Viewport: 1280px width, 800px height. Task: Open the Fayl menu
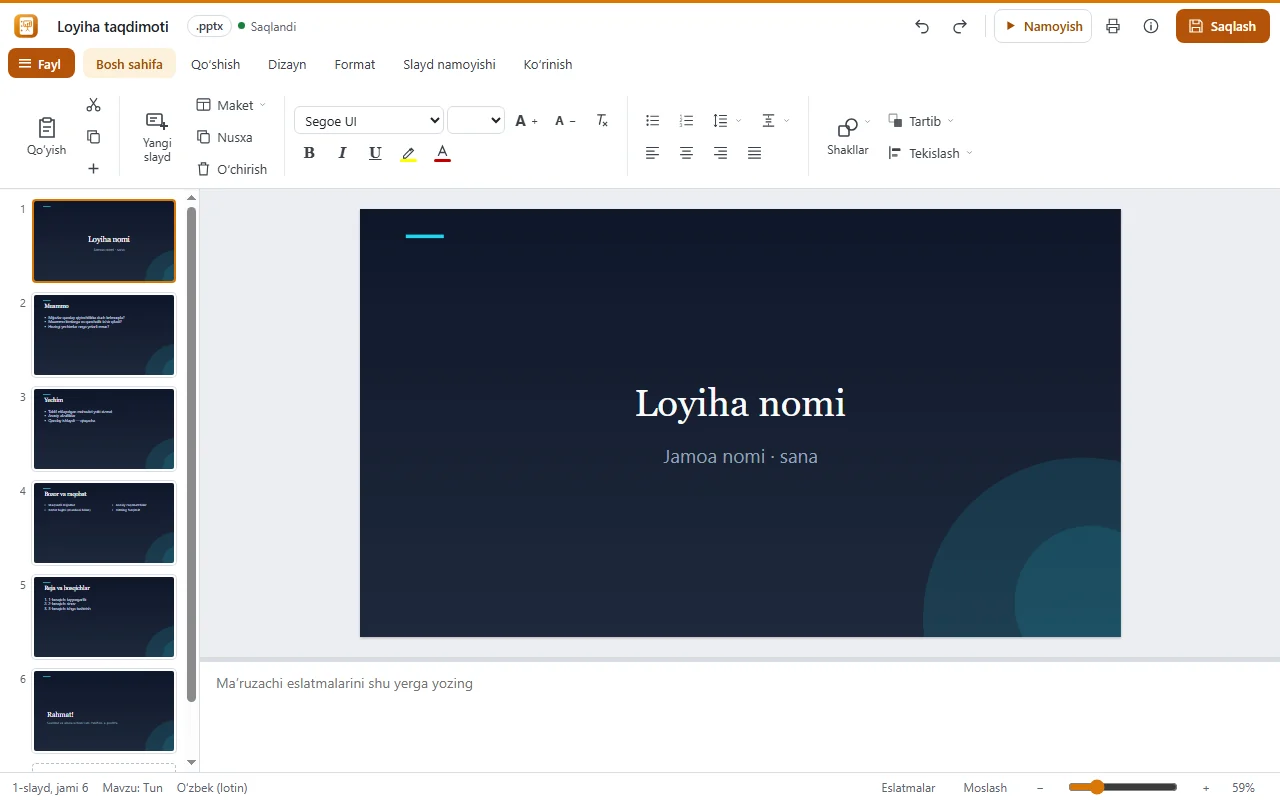pos(41,64)
